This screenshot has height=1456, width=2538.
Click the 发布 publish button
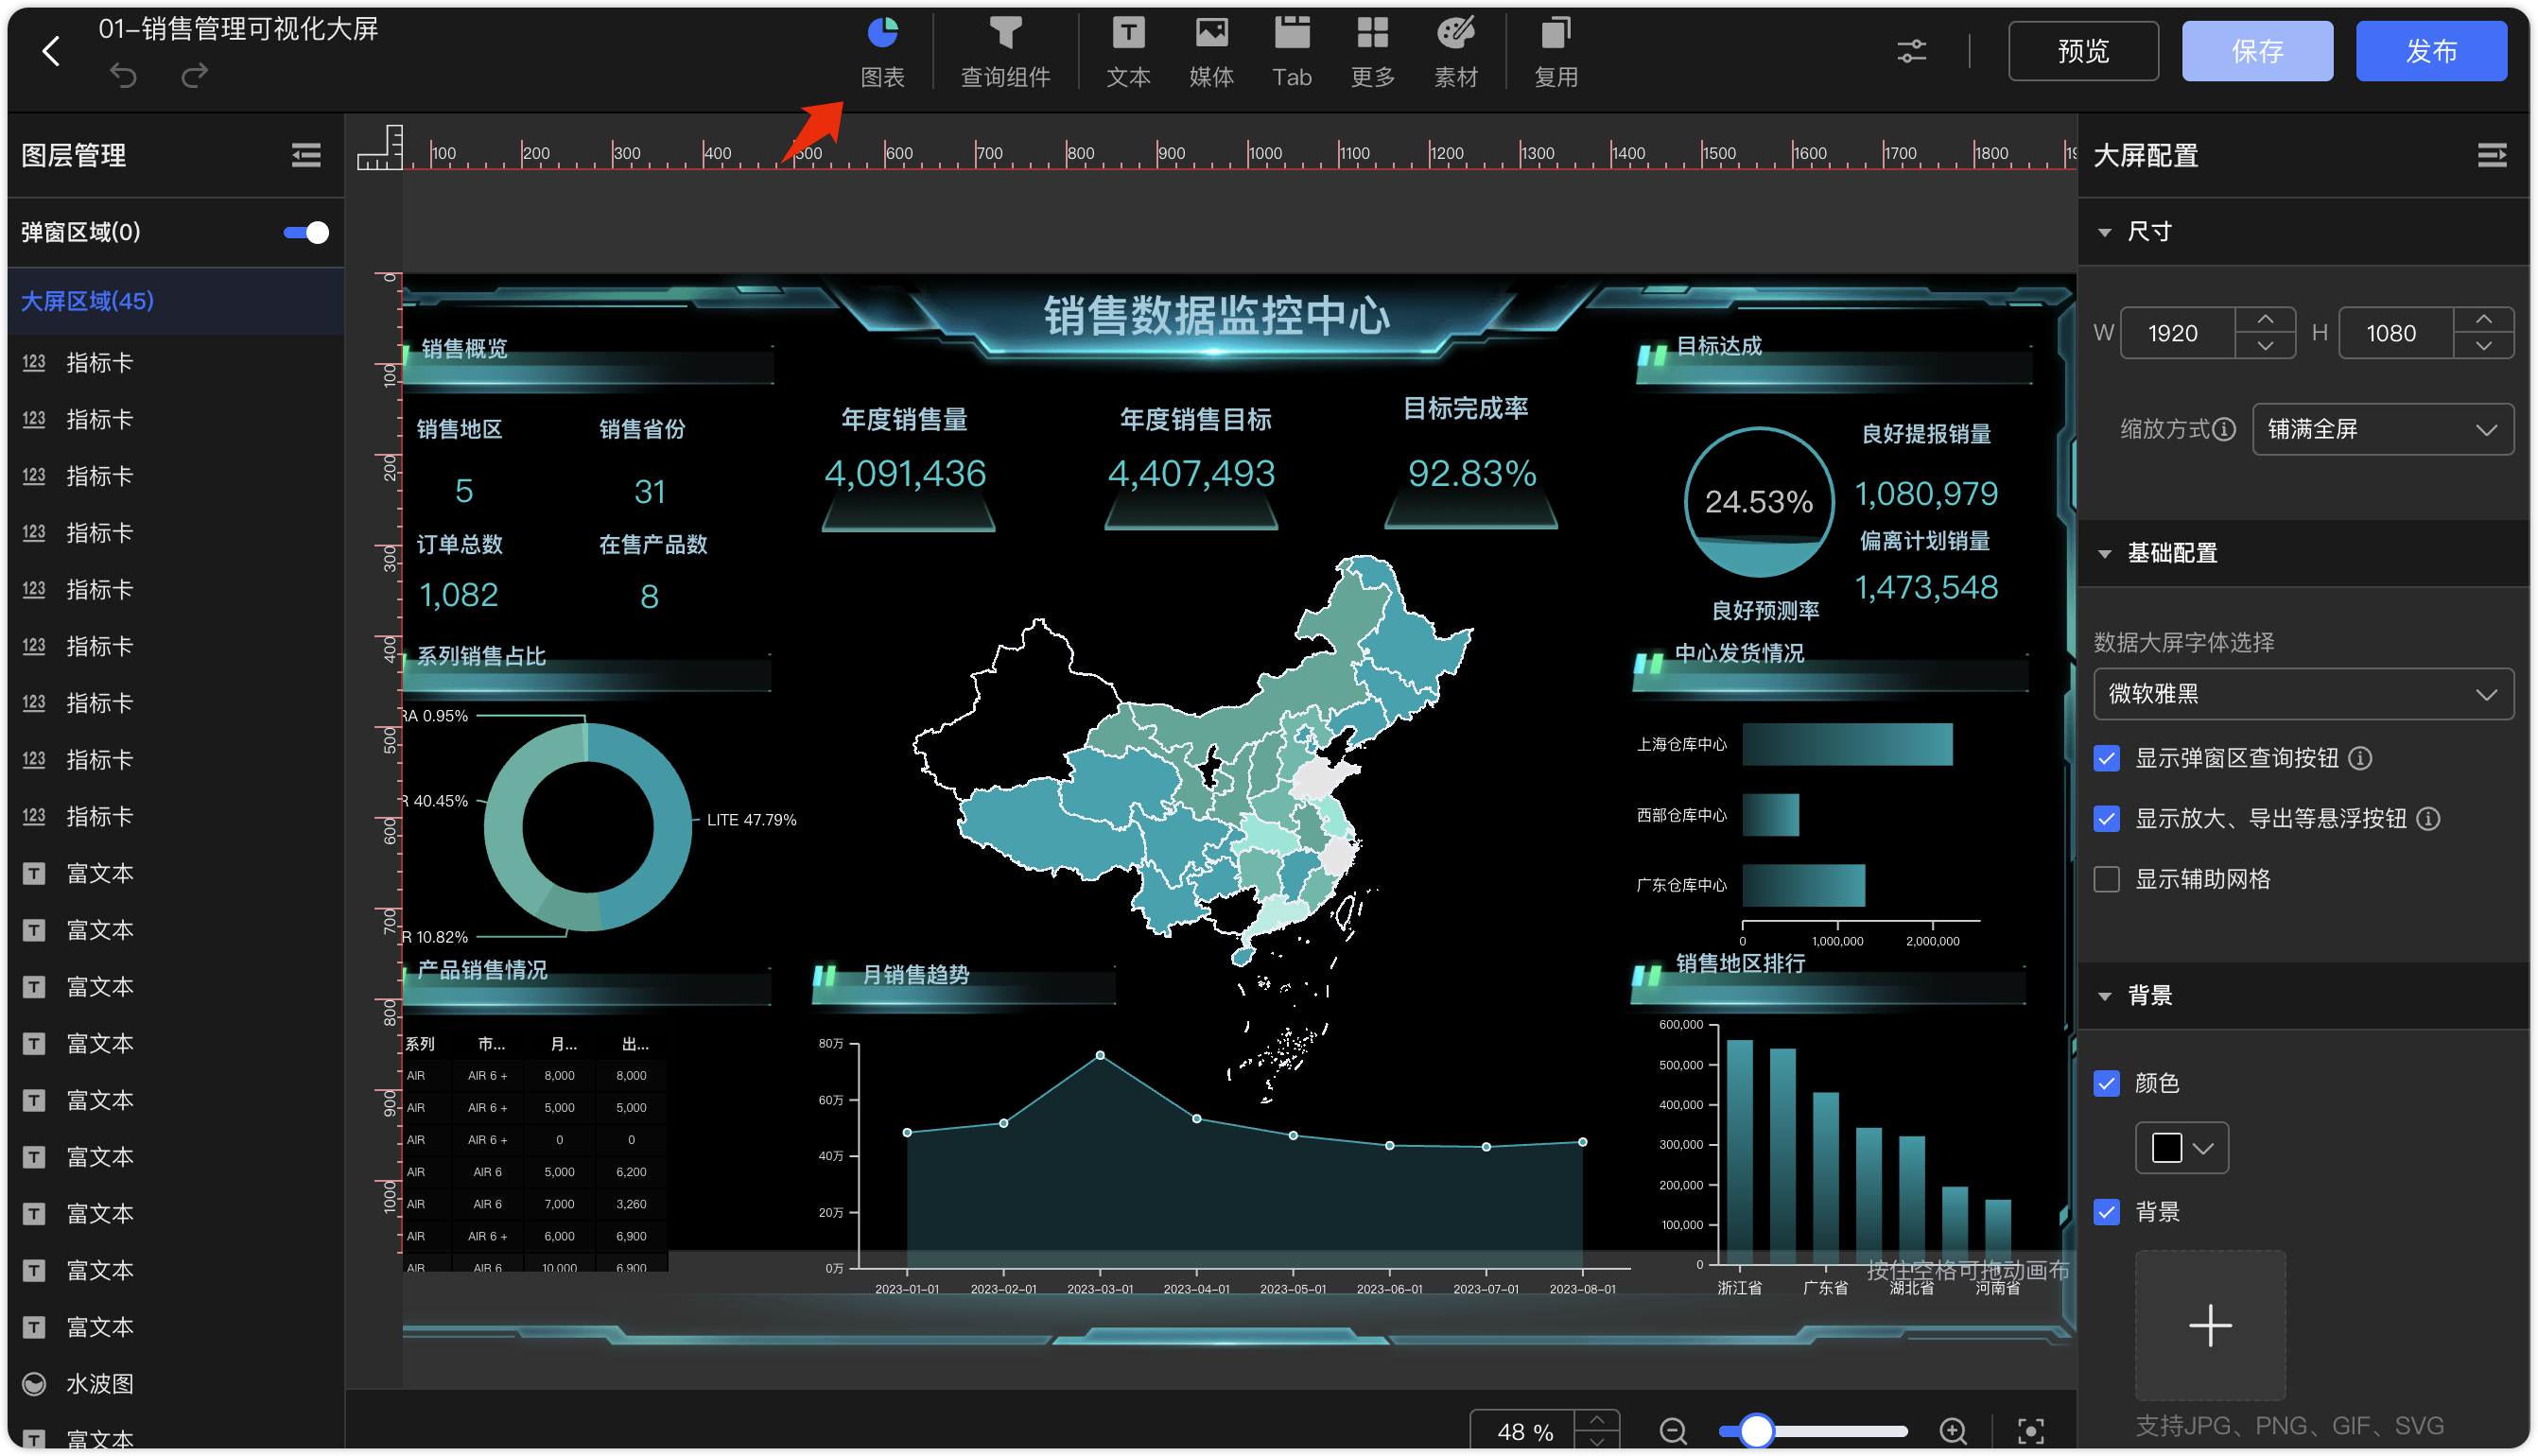[x=2430, y=51]
